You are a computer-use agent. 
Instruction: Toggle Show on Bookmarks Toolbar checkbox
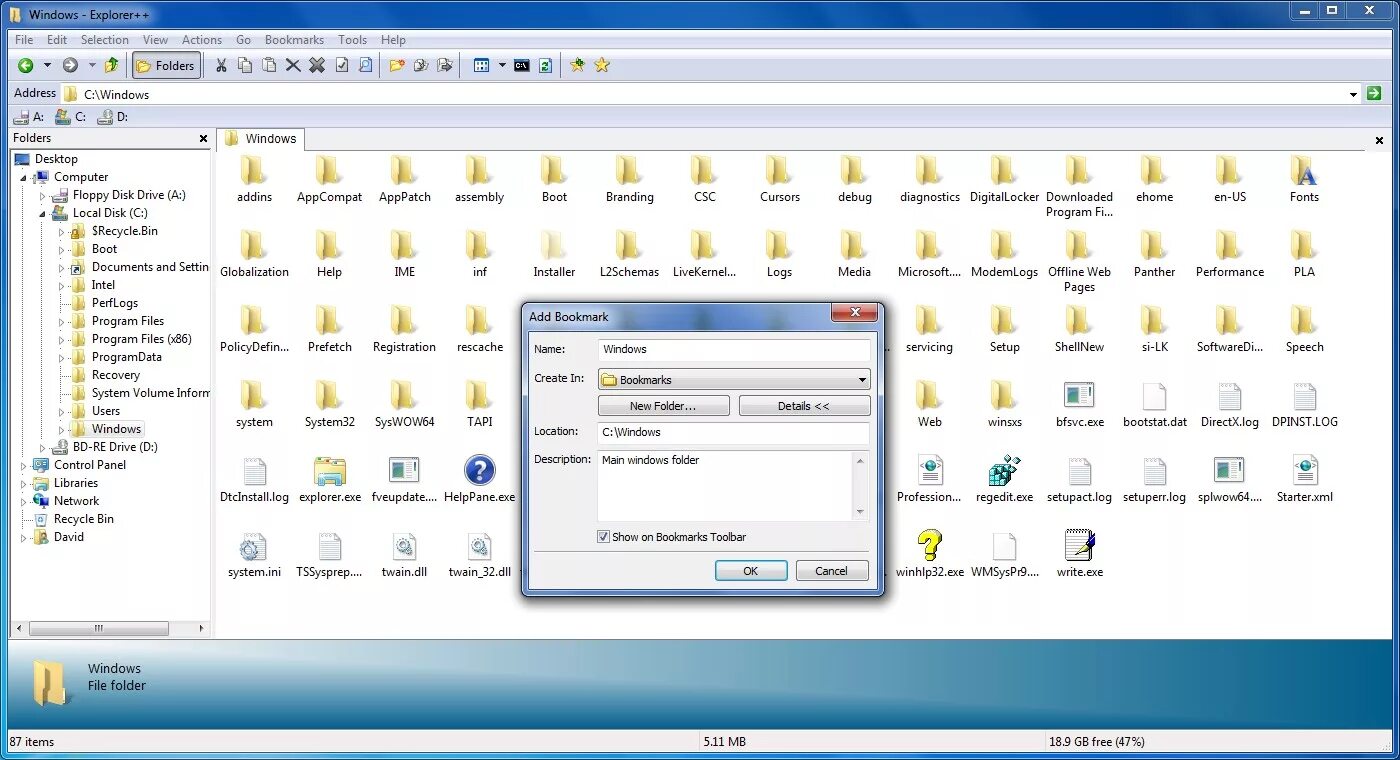coord(603,537)
